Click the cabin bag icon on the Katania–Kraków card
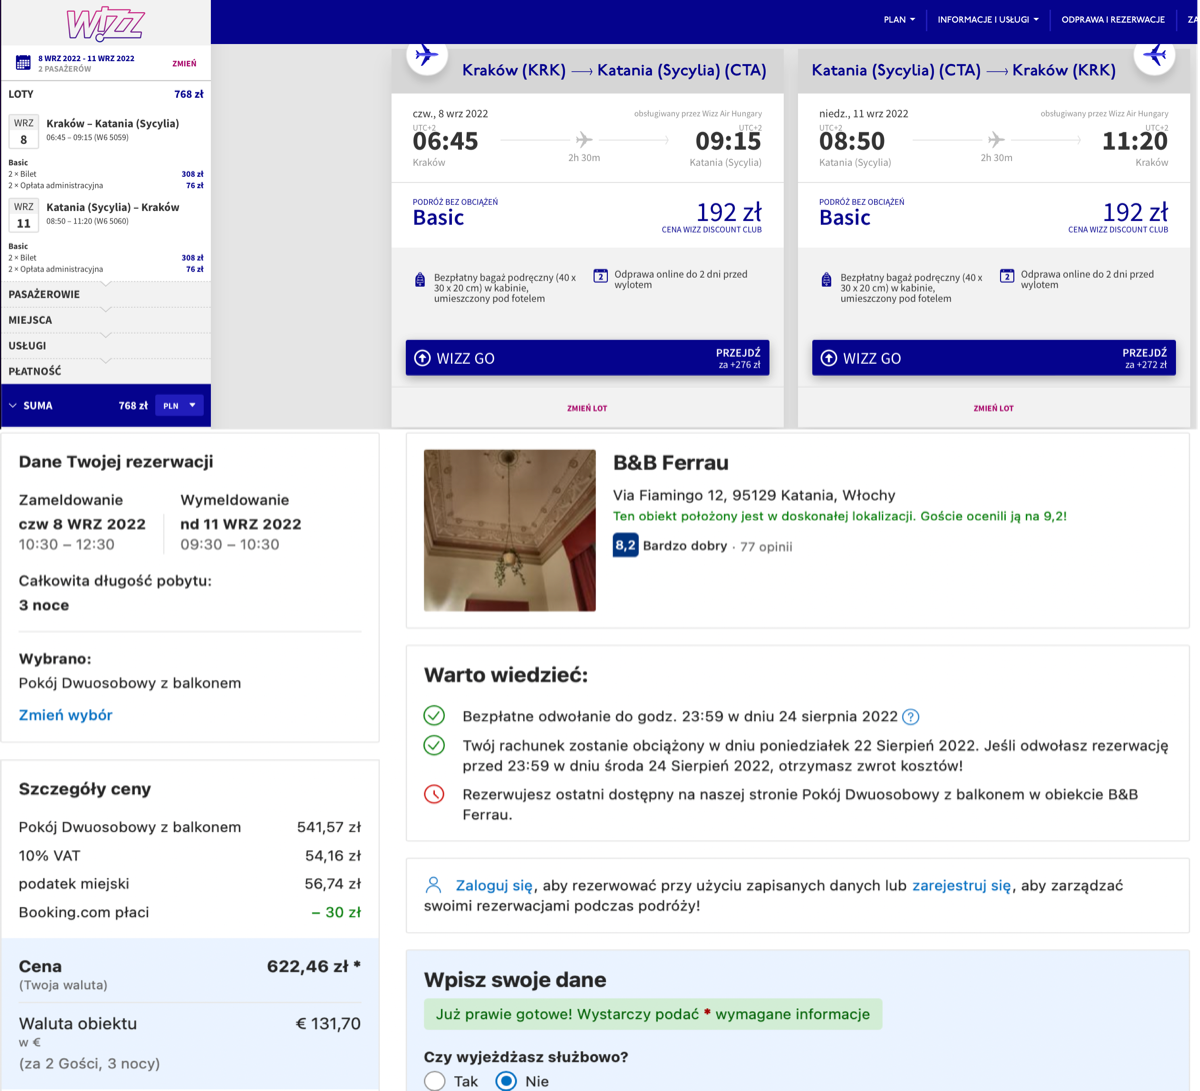Screen dimensions: 1200x1091 point(826,280)
